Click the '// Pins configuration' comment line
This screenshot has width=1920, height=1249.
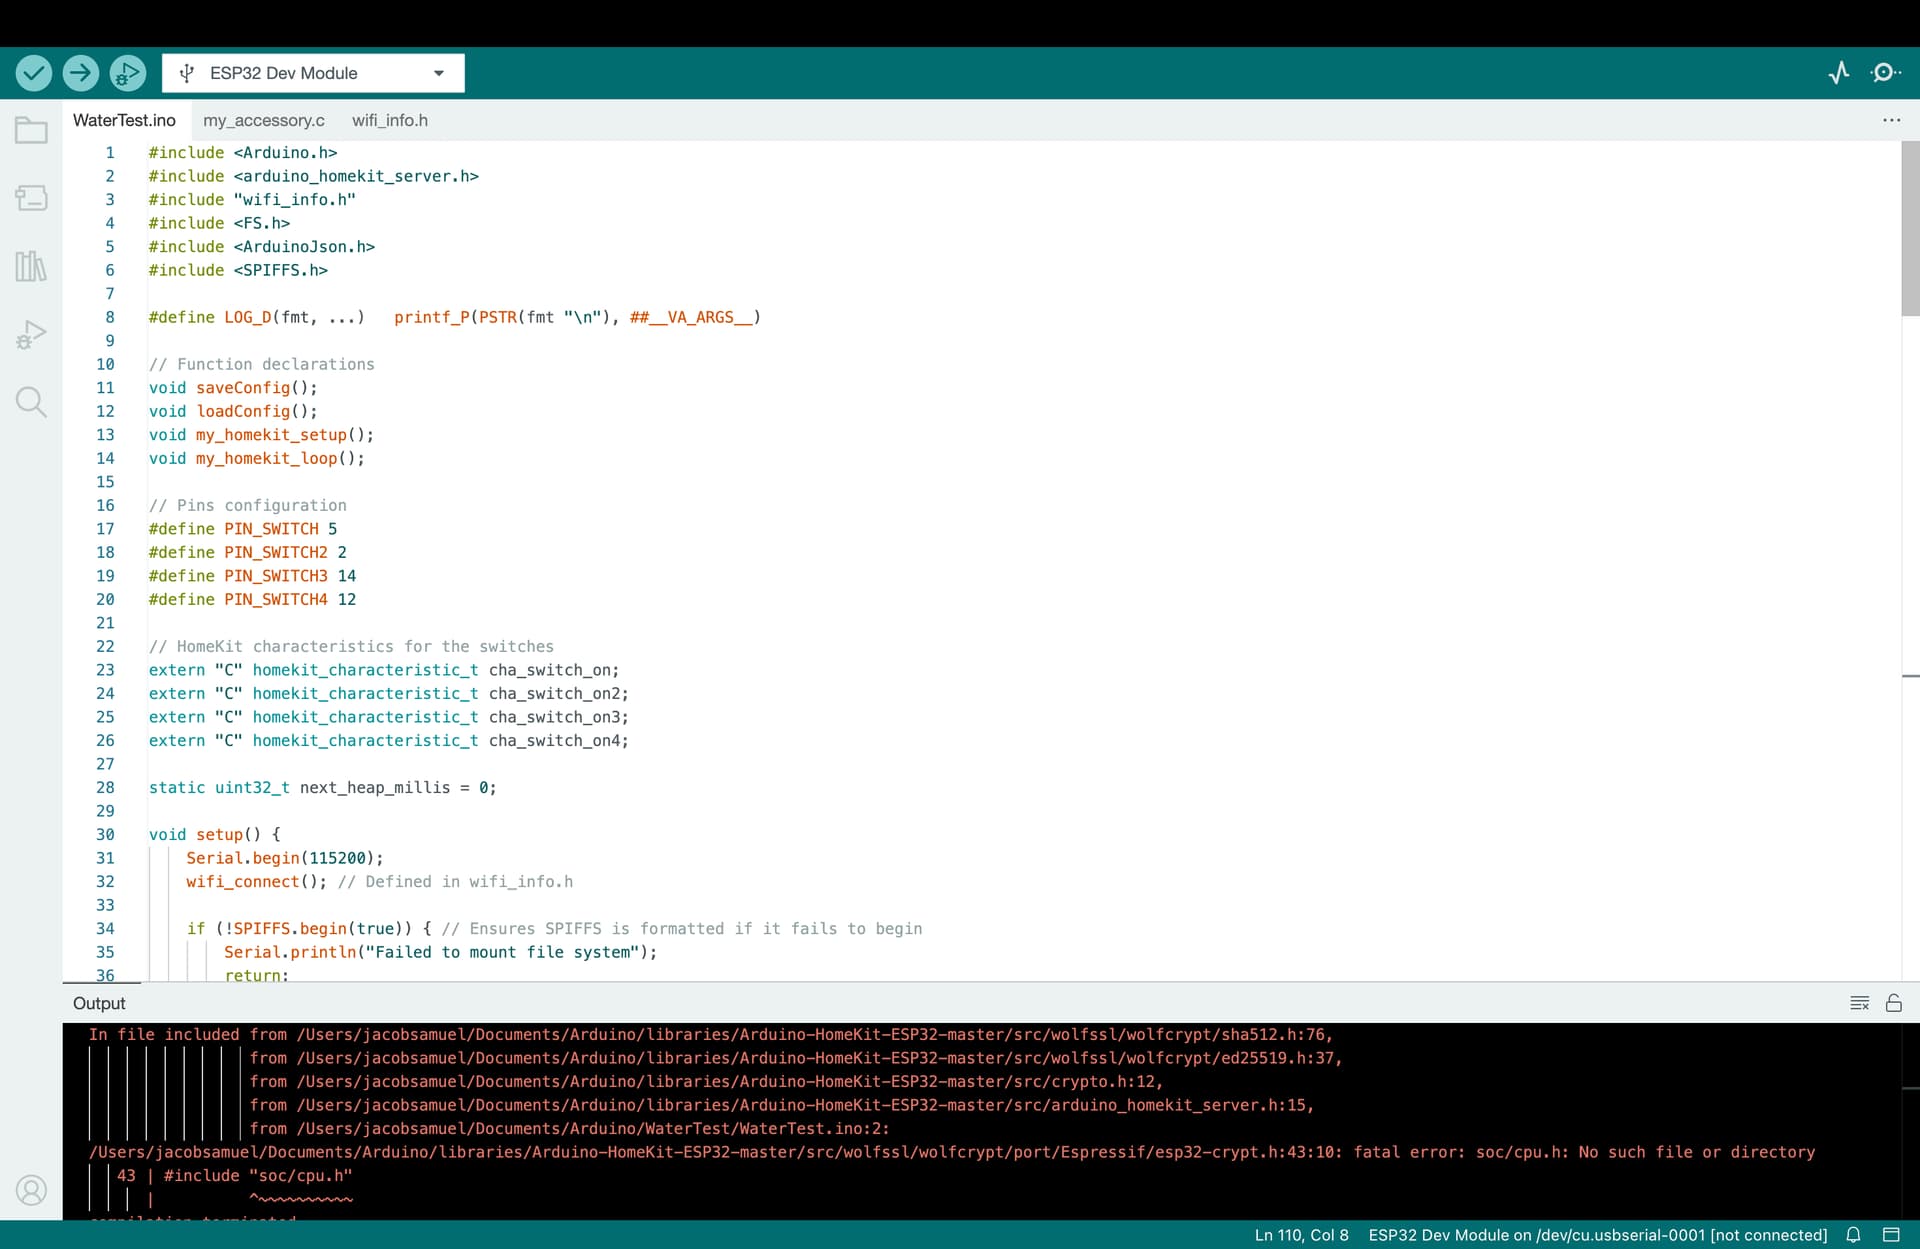[x=247, y=505]
